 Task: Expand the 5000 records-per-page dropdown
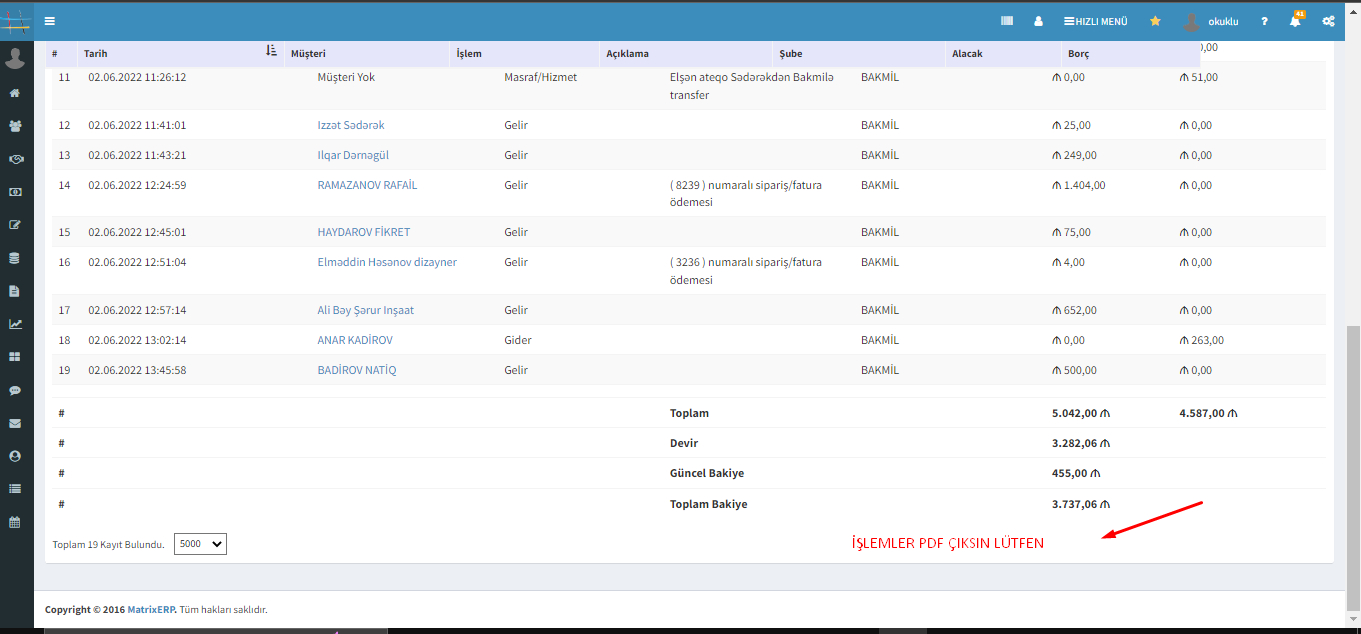coord(200,544)
